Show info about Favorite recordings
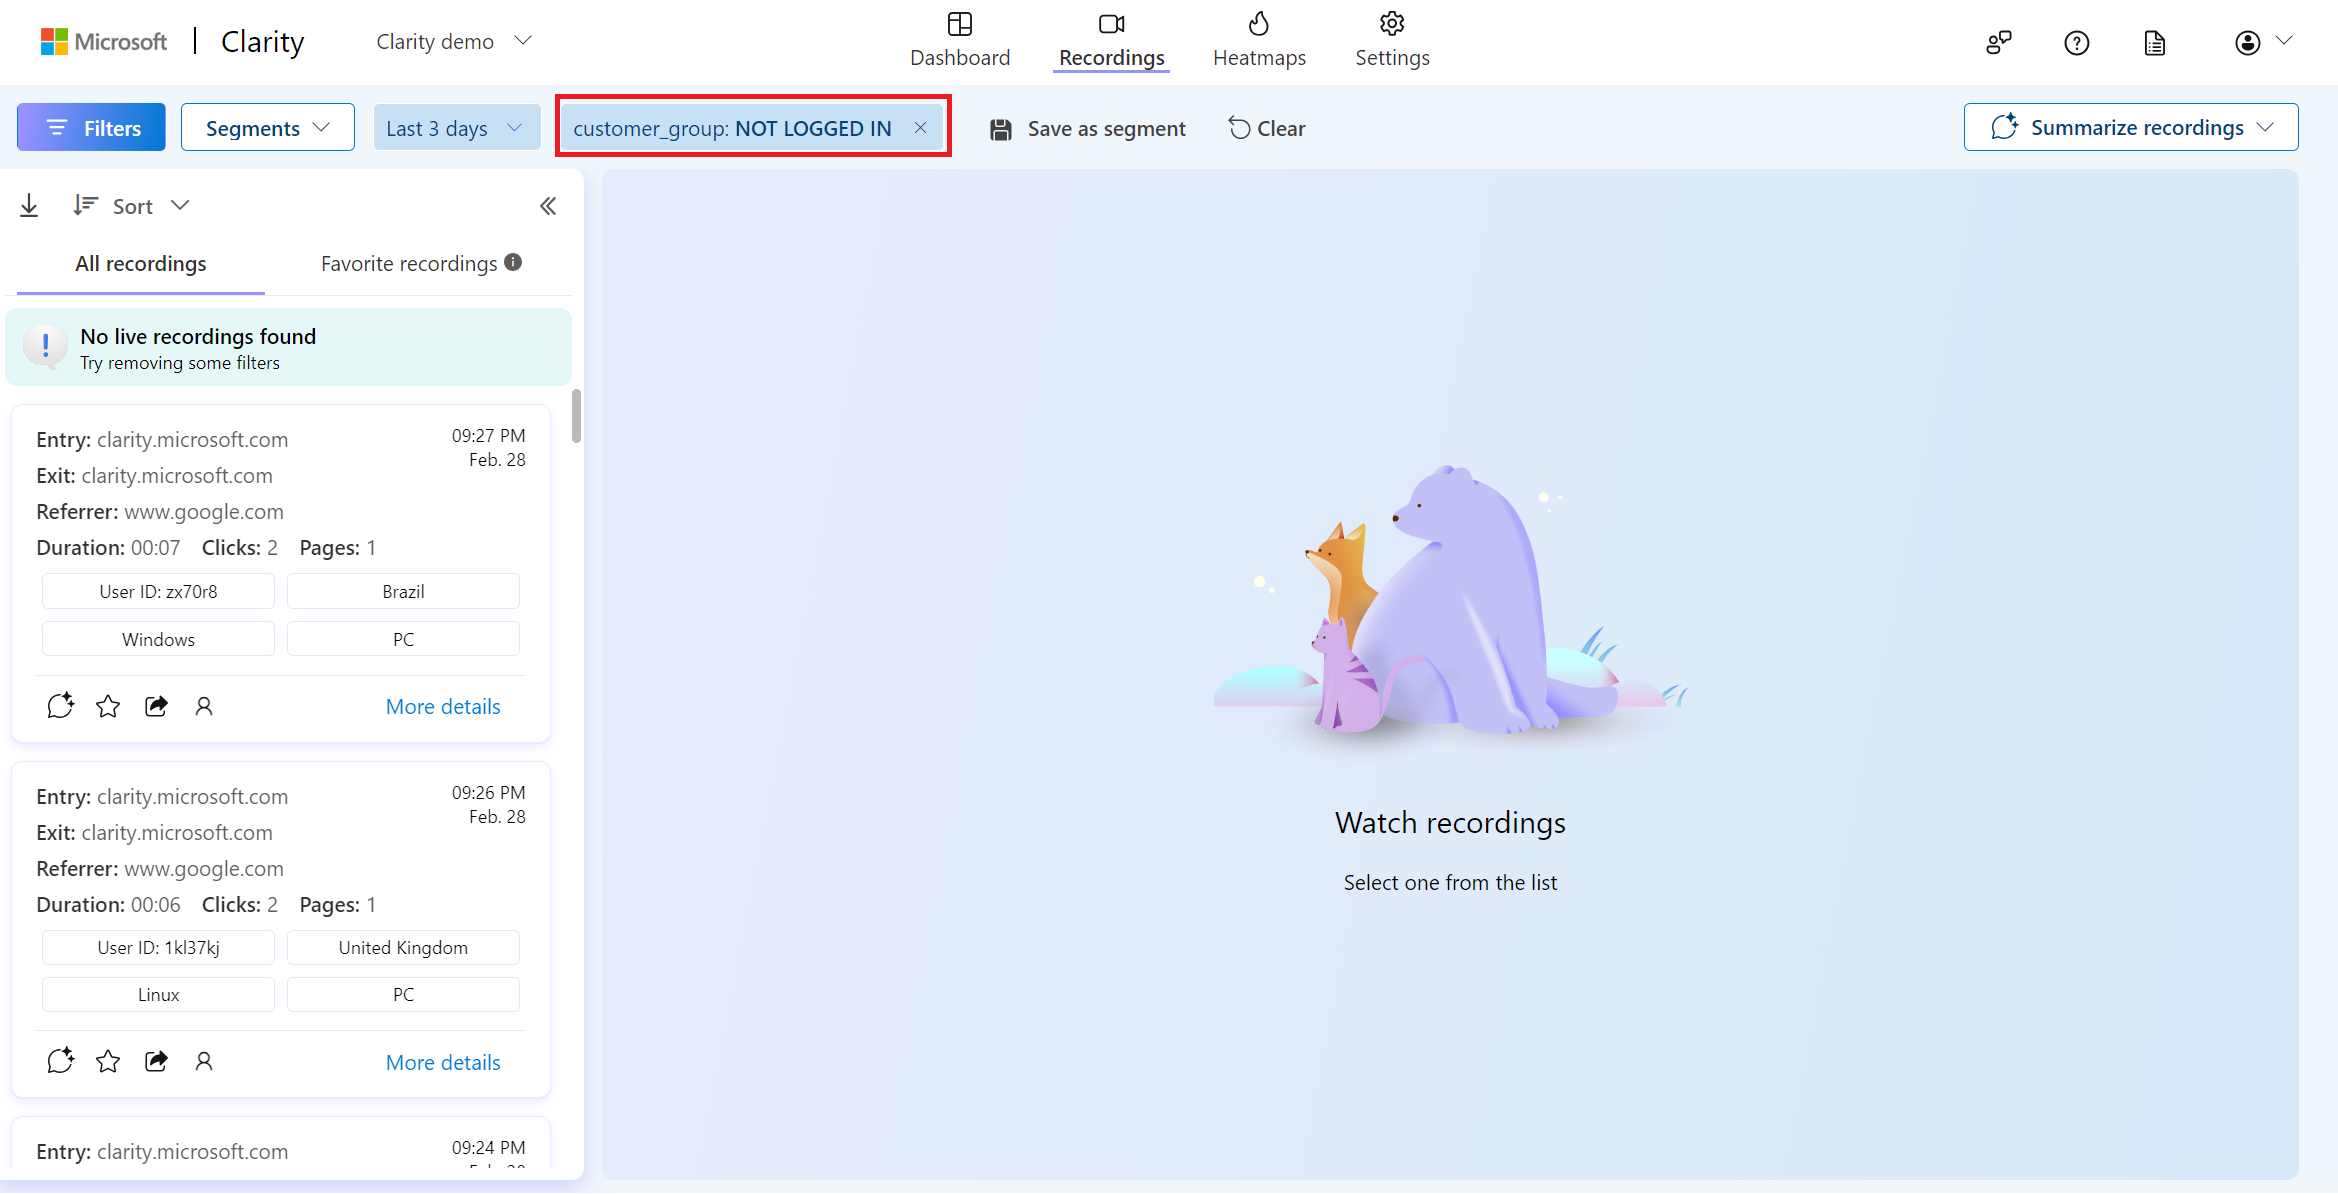2338x1194 pixels. [x=513, y=262]
